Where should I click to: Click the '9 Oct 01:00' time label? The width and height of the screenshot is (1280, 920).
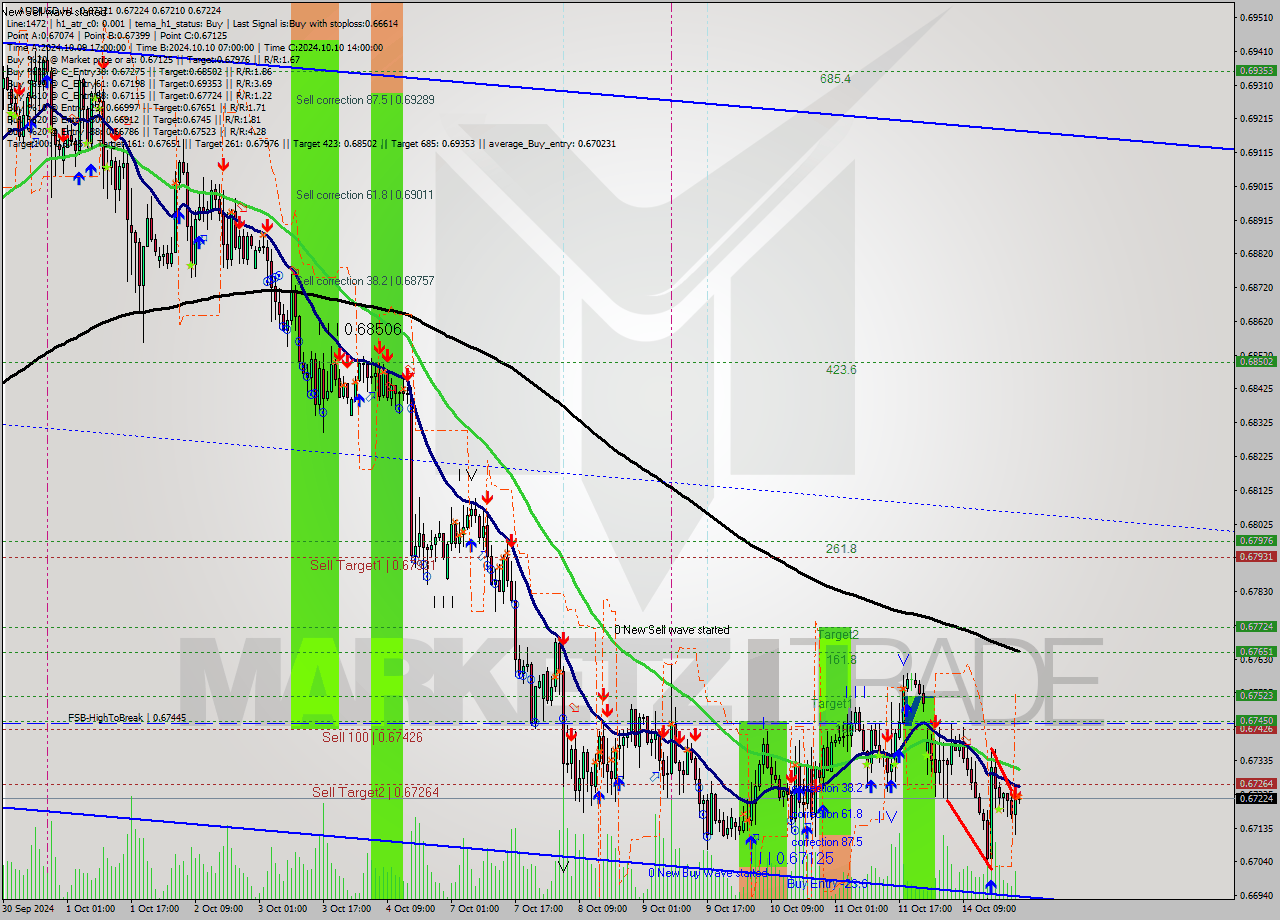pos(666,909)
